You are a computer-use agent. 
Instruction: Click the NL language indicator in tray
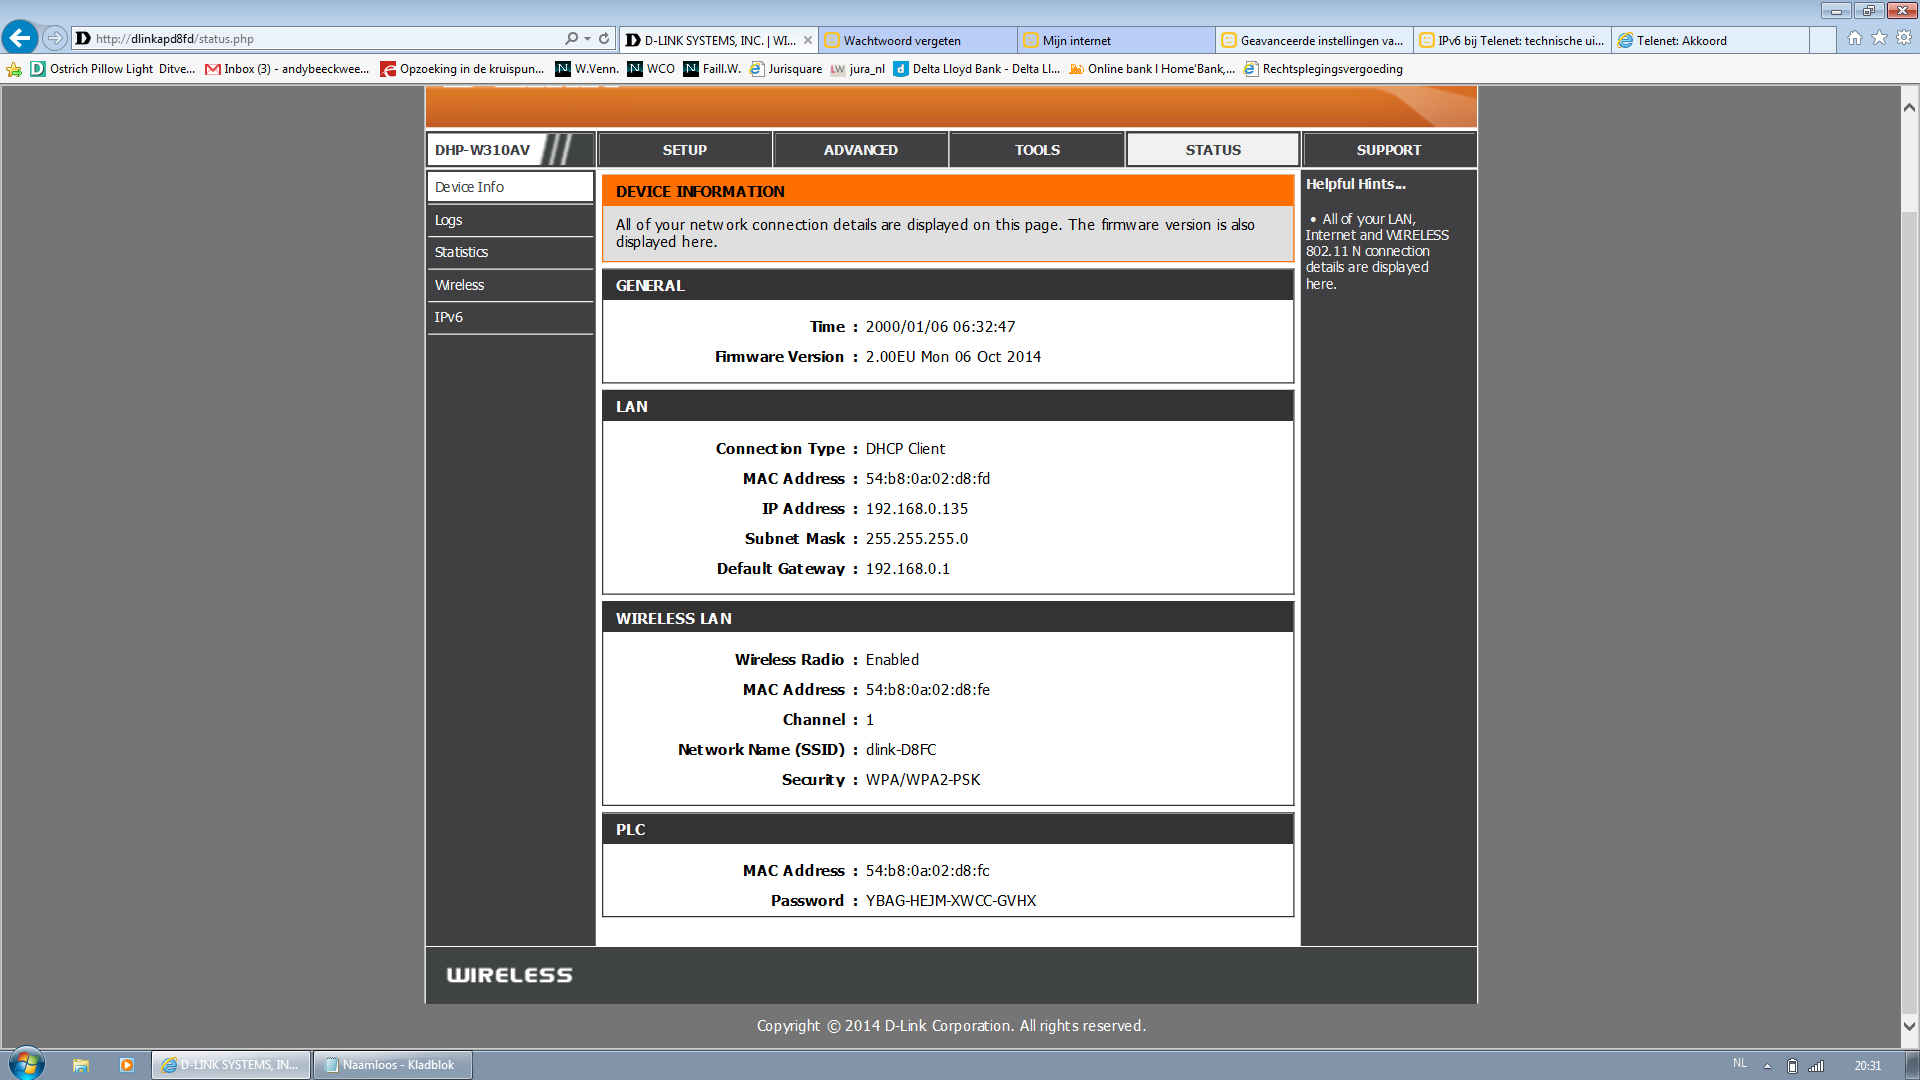[1740, 1064]
